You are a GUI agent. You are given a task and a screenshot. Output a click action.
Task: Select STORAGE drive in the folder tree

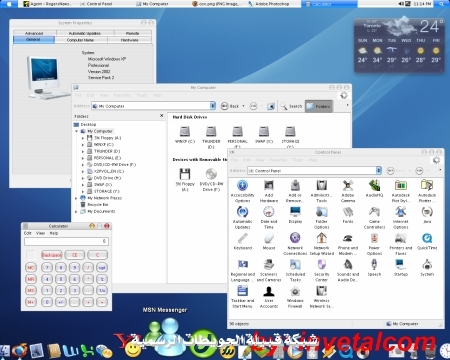[103, 191]
